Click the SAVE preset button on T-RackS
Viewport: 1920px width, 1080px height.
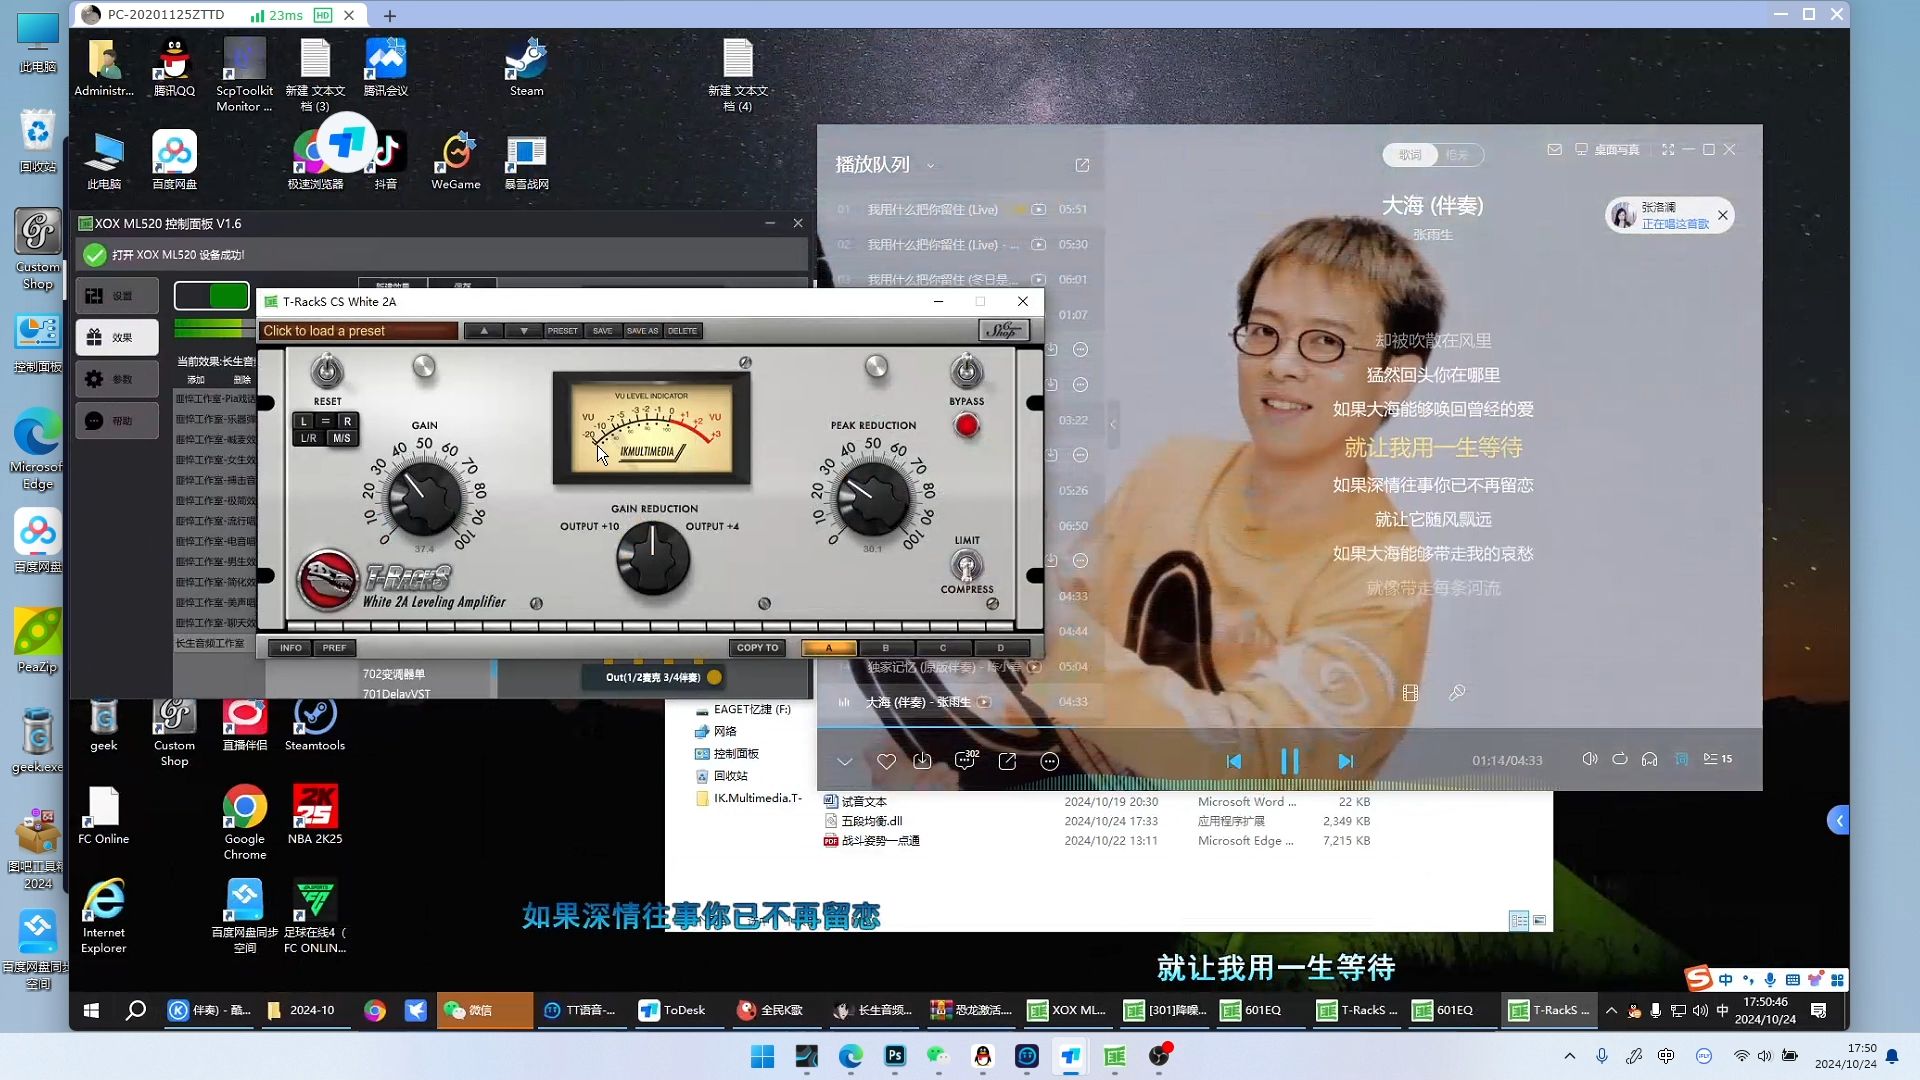point(601,330)
